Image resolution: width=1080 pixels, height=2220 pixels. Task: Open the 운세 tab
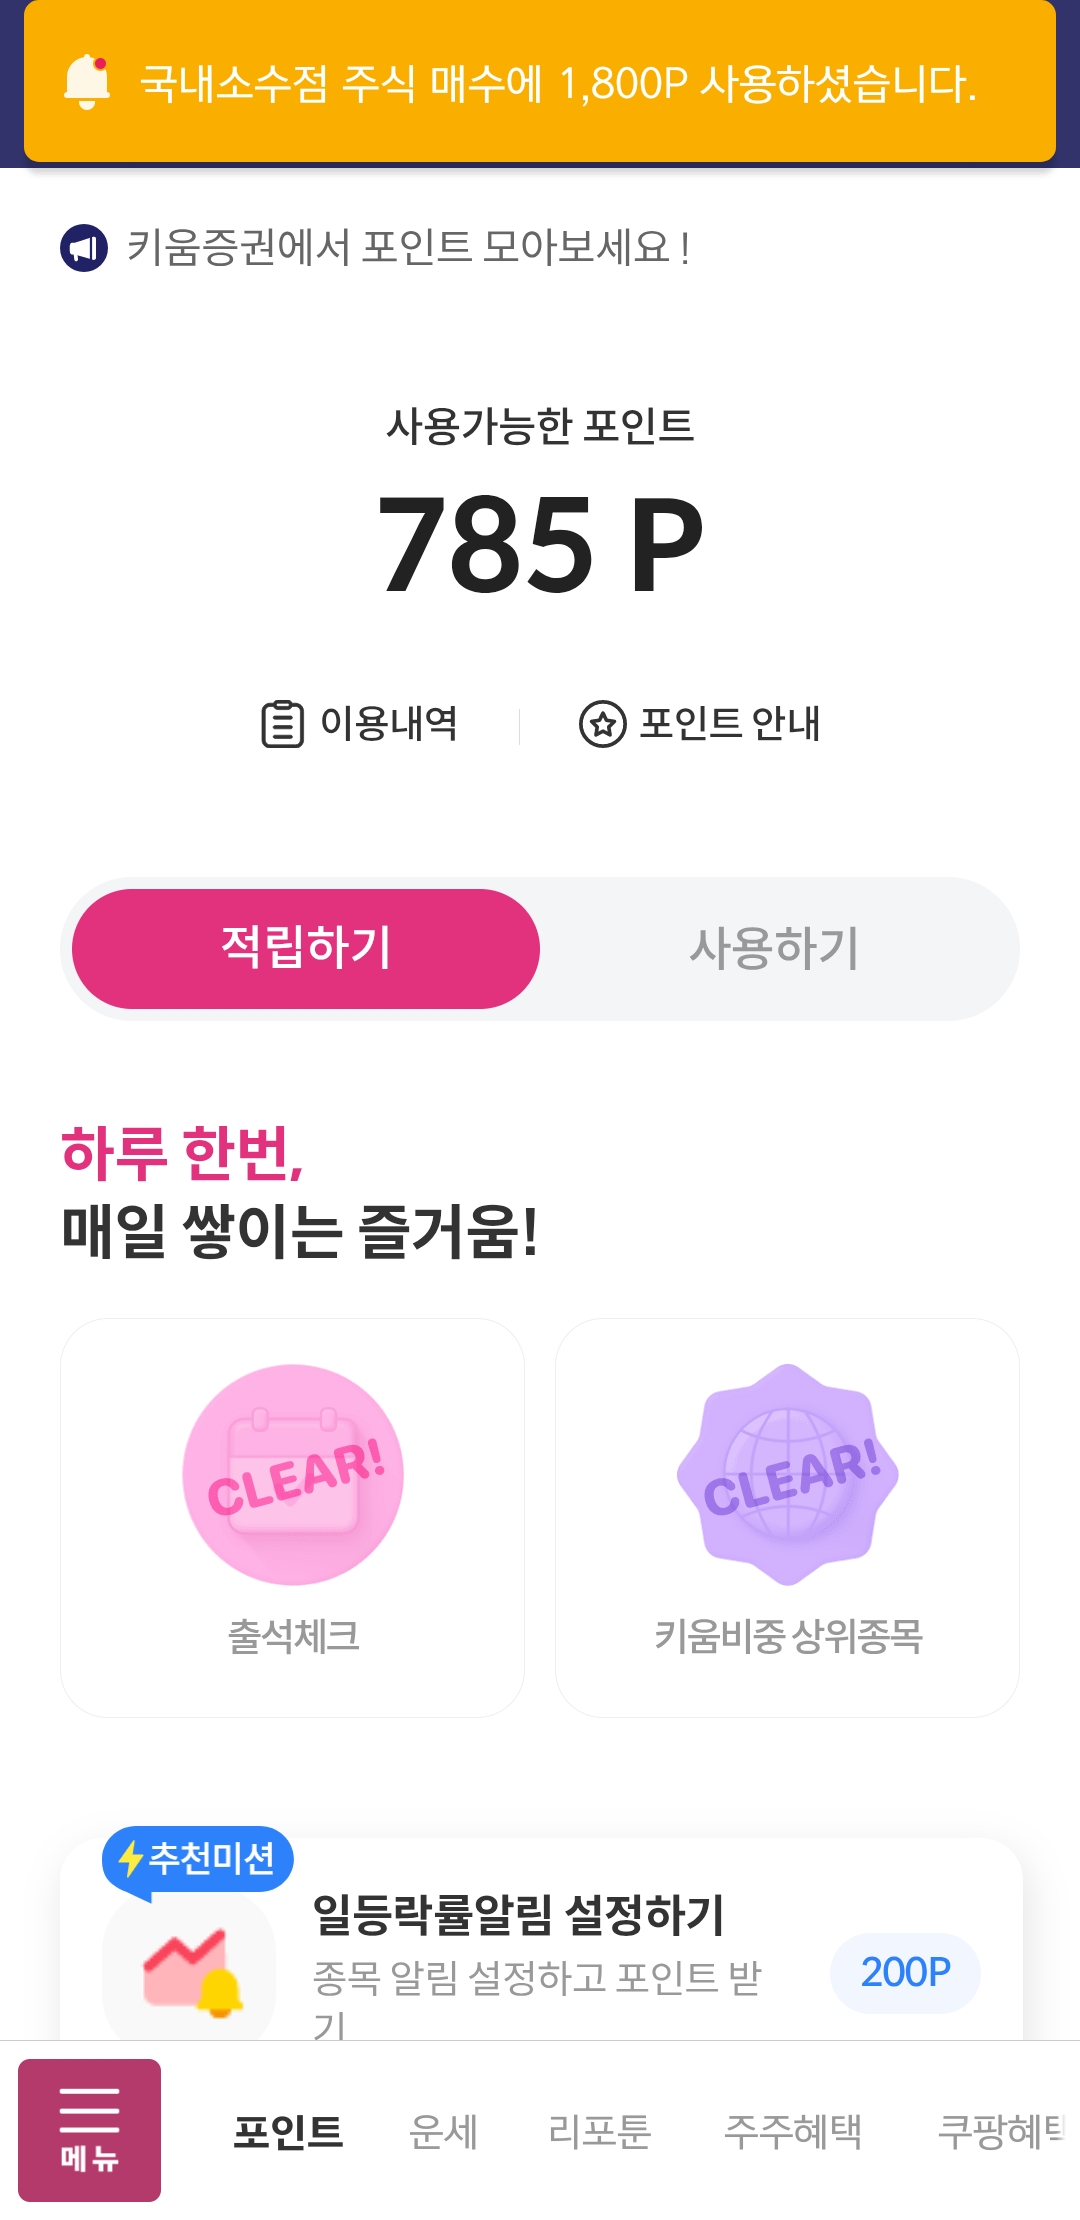coord(443,2132)
